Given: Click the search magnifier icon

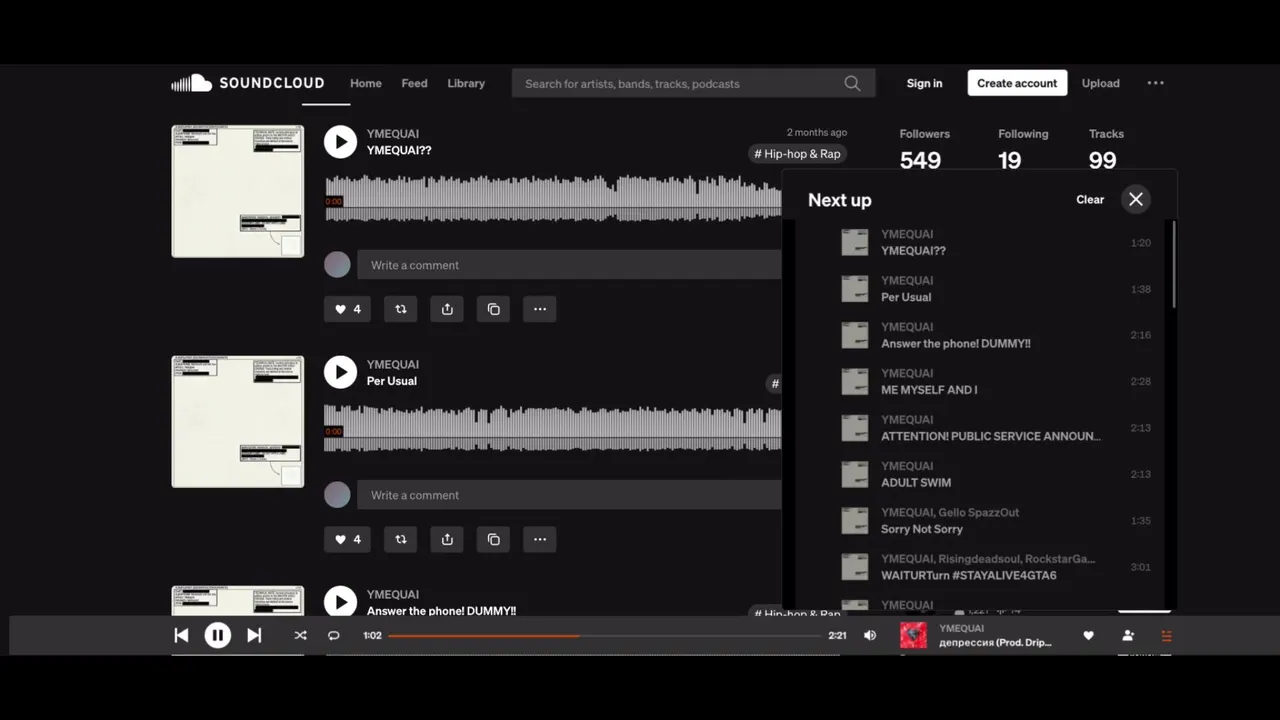Looking at the screenshot, I should click(852, 83).
